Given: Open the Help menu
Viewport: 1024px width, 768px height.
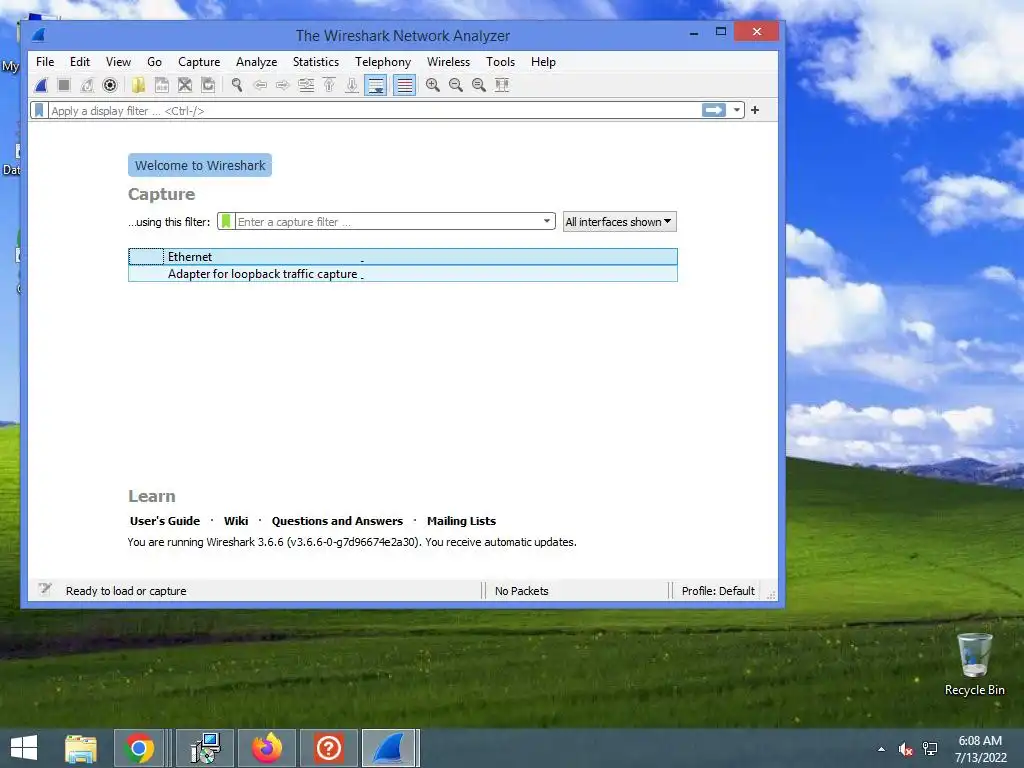Looking at the screenshot, I should [543, 61].
